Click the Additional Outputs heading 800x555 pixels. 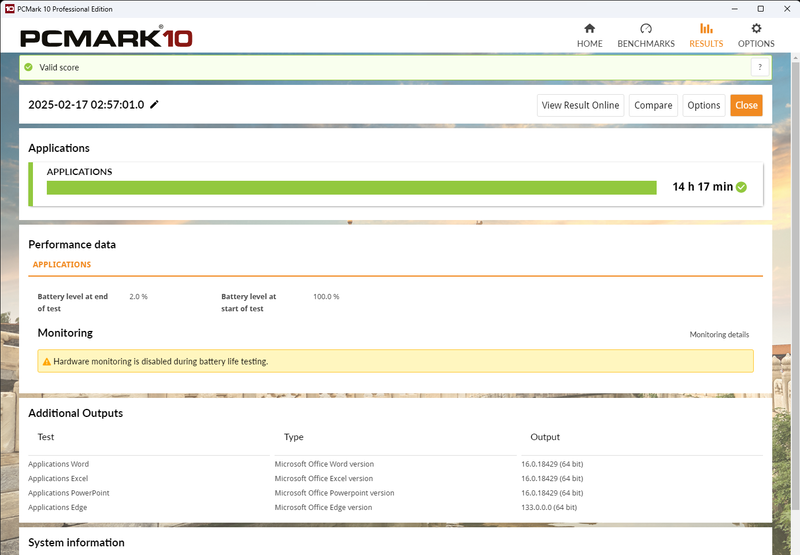(x=76, y=413)
